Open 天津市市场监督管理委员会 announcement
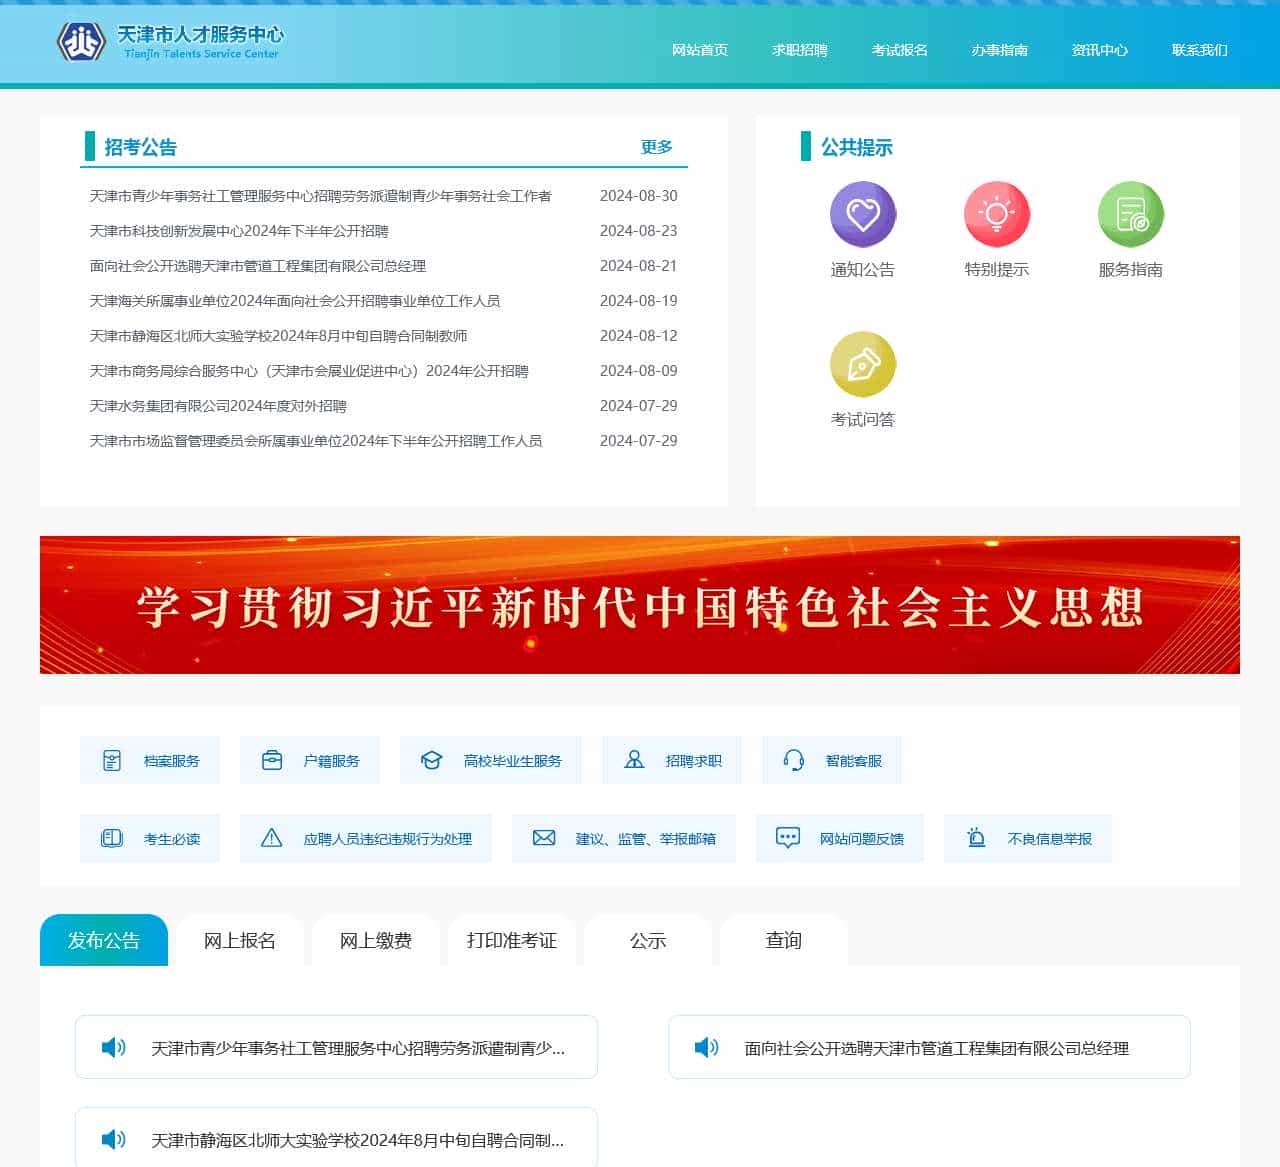Image resolution: width=1280 pixels, height=1167 pixels. pyautogui.click(x=316, y=441)
